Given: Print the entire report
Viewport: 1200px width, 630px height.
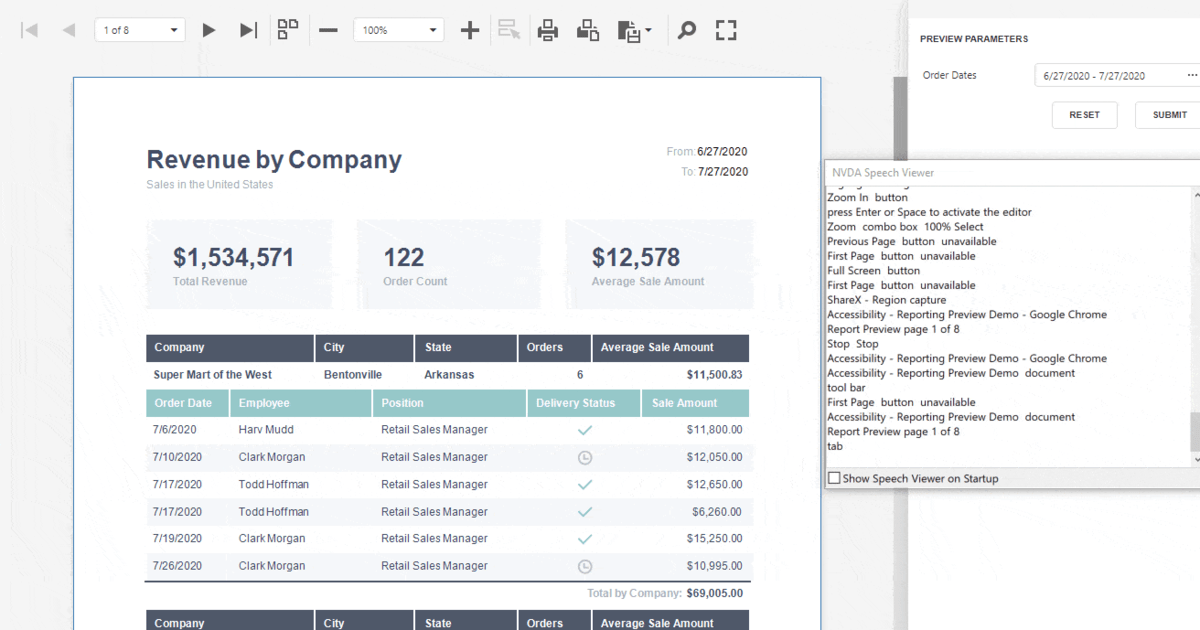Looking at the screenshot, I should click(548, 30).
